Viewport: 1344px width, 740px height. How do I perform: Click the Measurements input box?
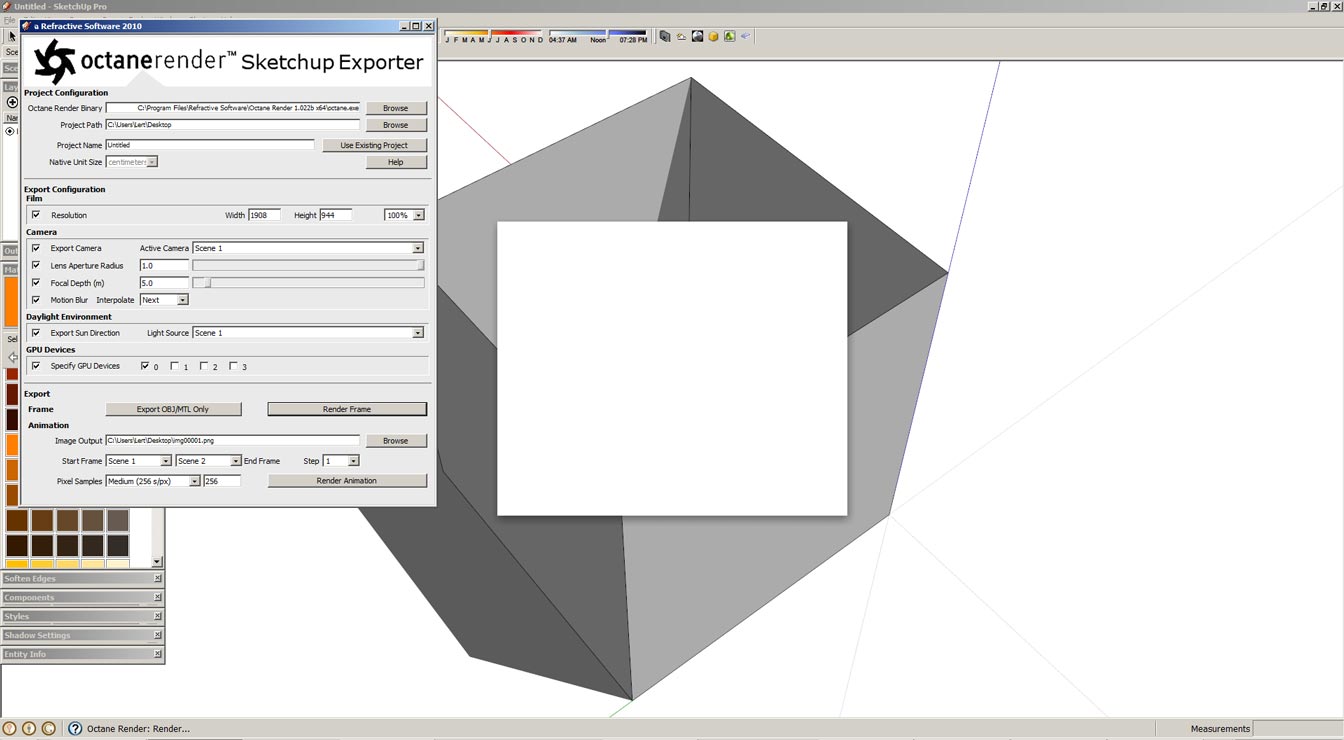tap(1297, 729)
